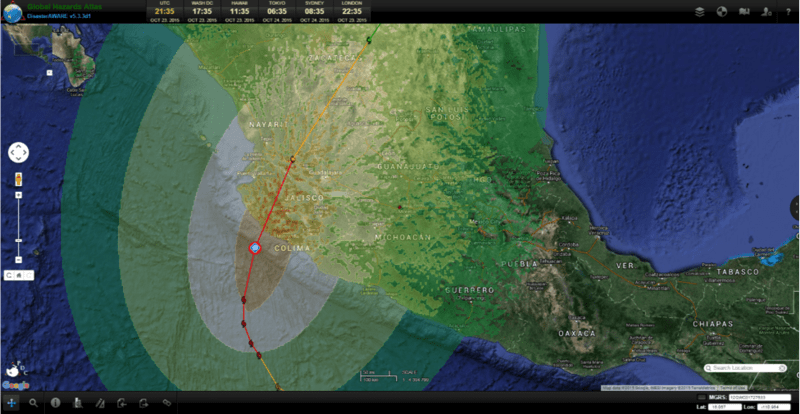Click the Street View pegman icon
Screen dimensions: 800x414
[18, 180]
